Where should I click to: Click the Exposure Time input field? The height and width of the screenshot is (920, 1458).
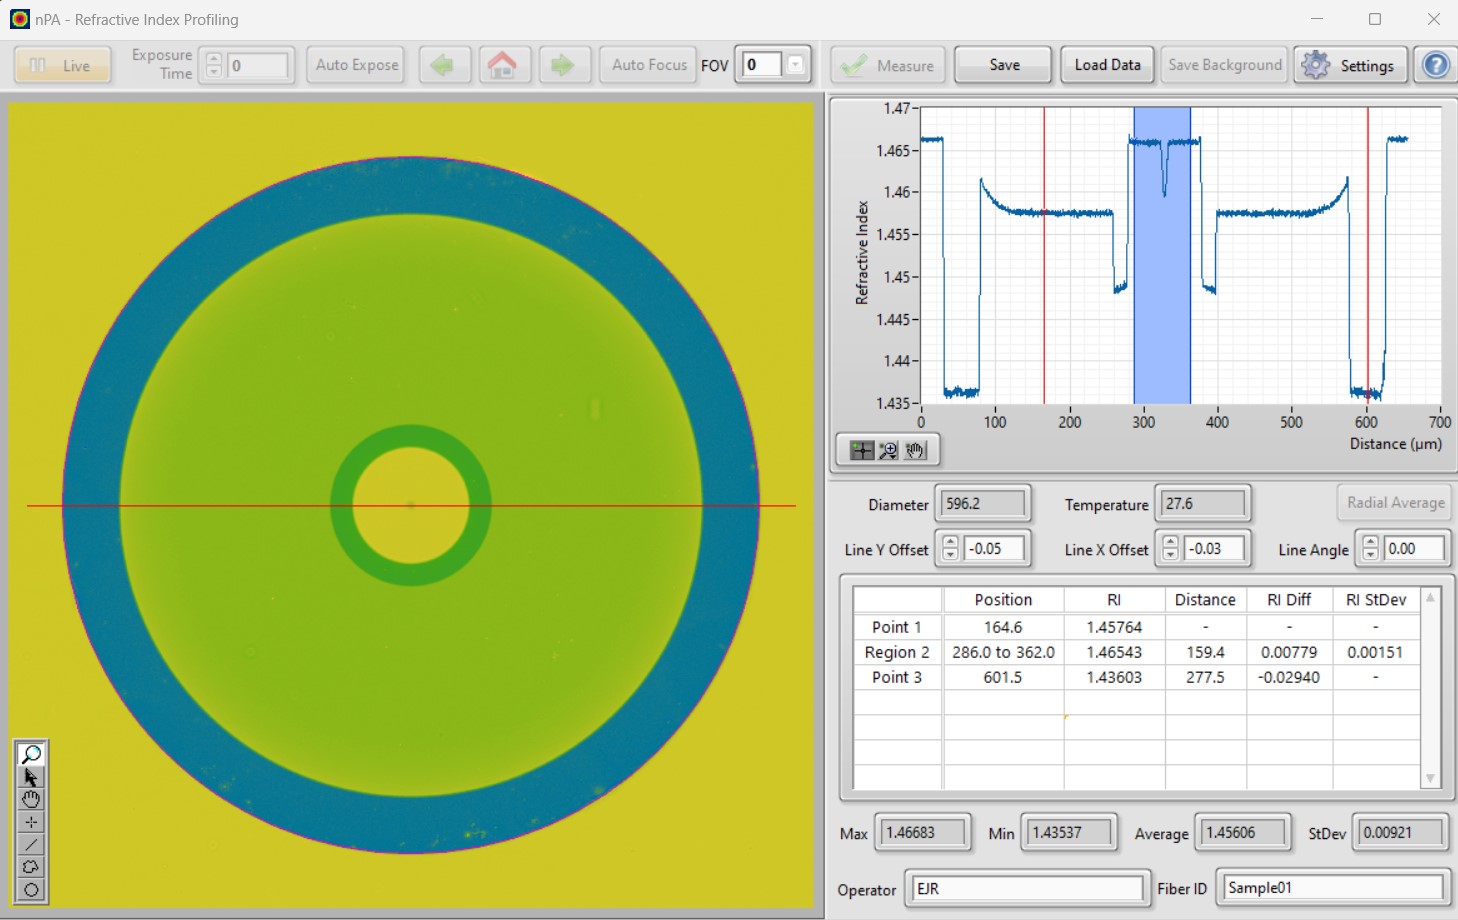[x=257, y=66]
